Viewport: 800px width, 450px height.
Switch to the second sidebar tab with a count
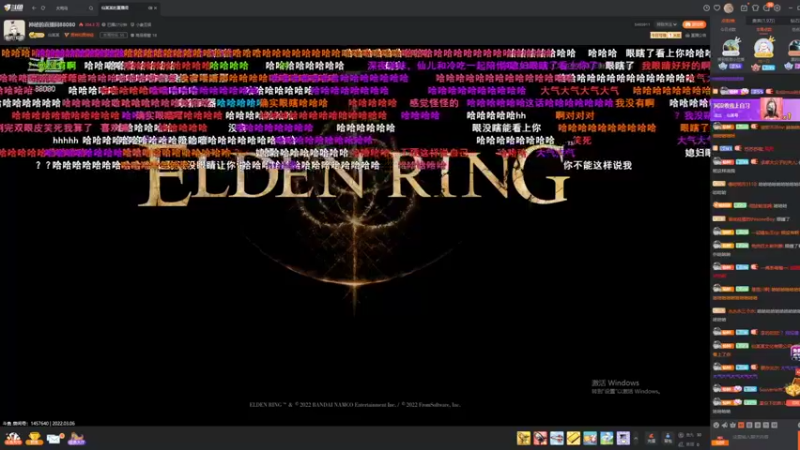tap(763, 21)
